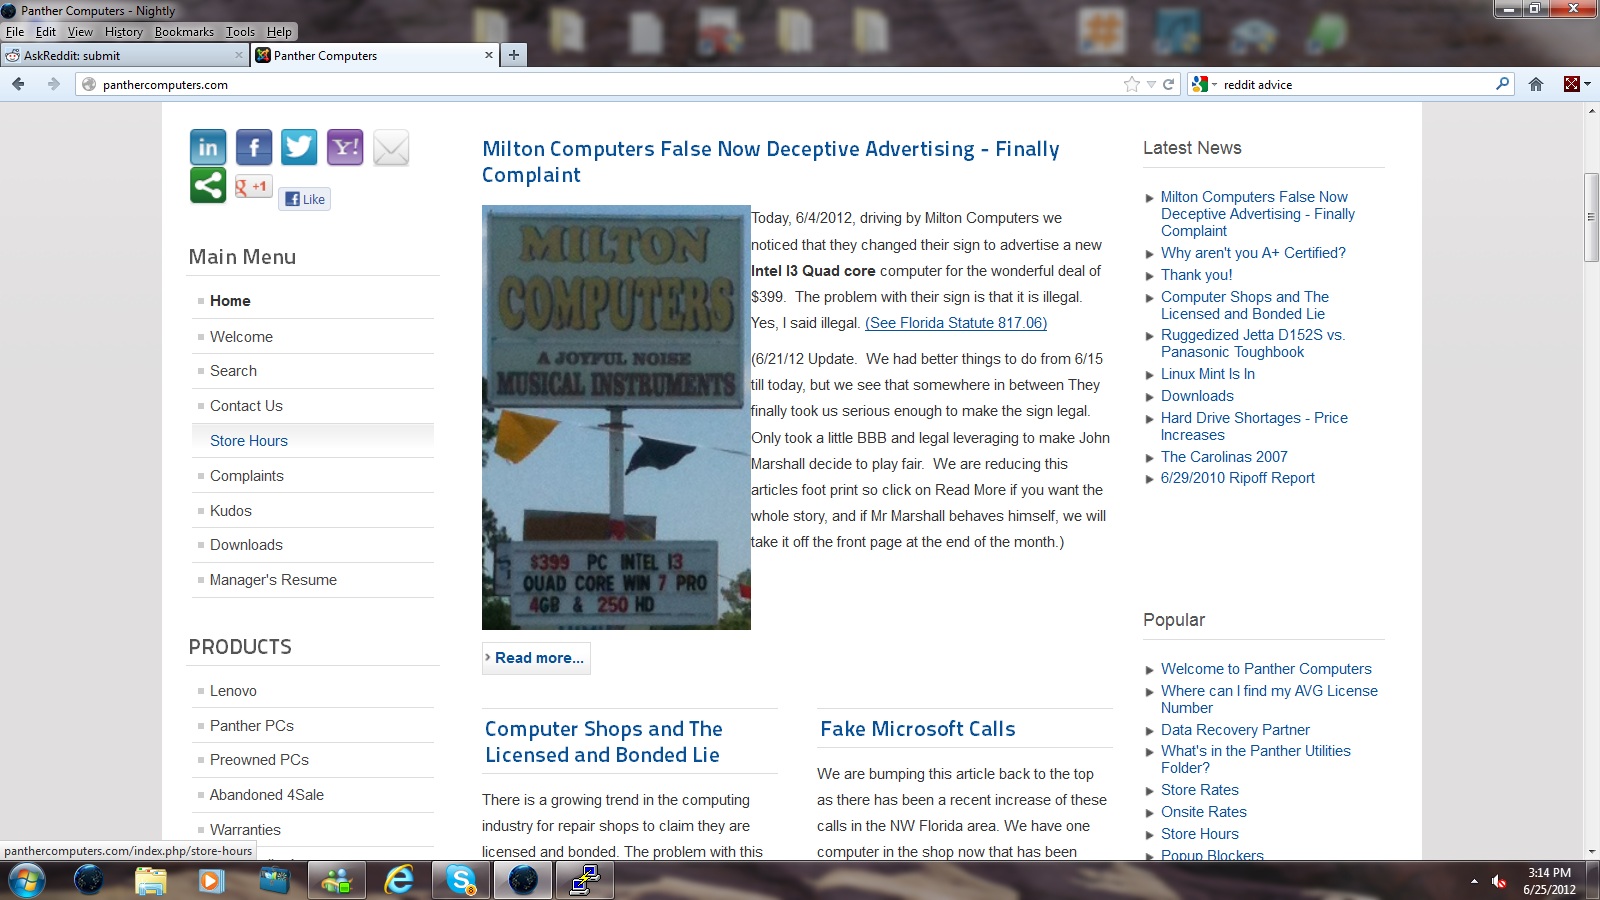Open Linux Mint Is In news link
This screenshot has height=900, width=1600.
click(x=1208, y=374)
